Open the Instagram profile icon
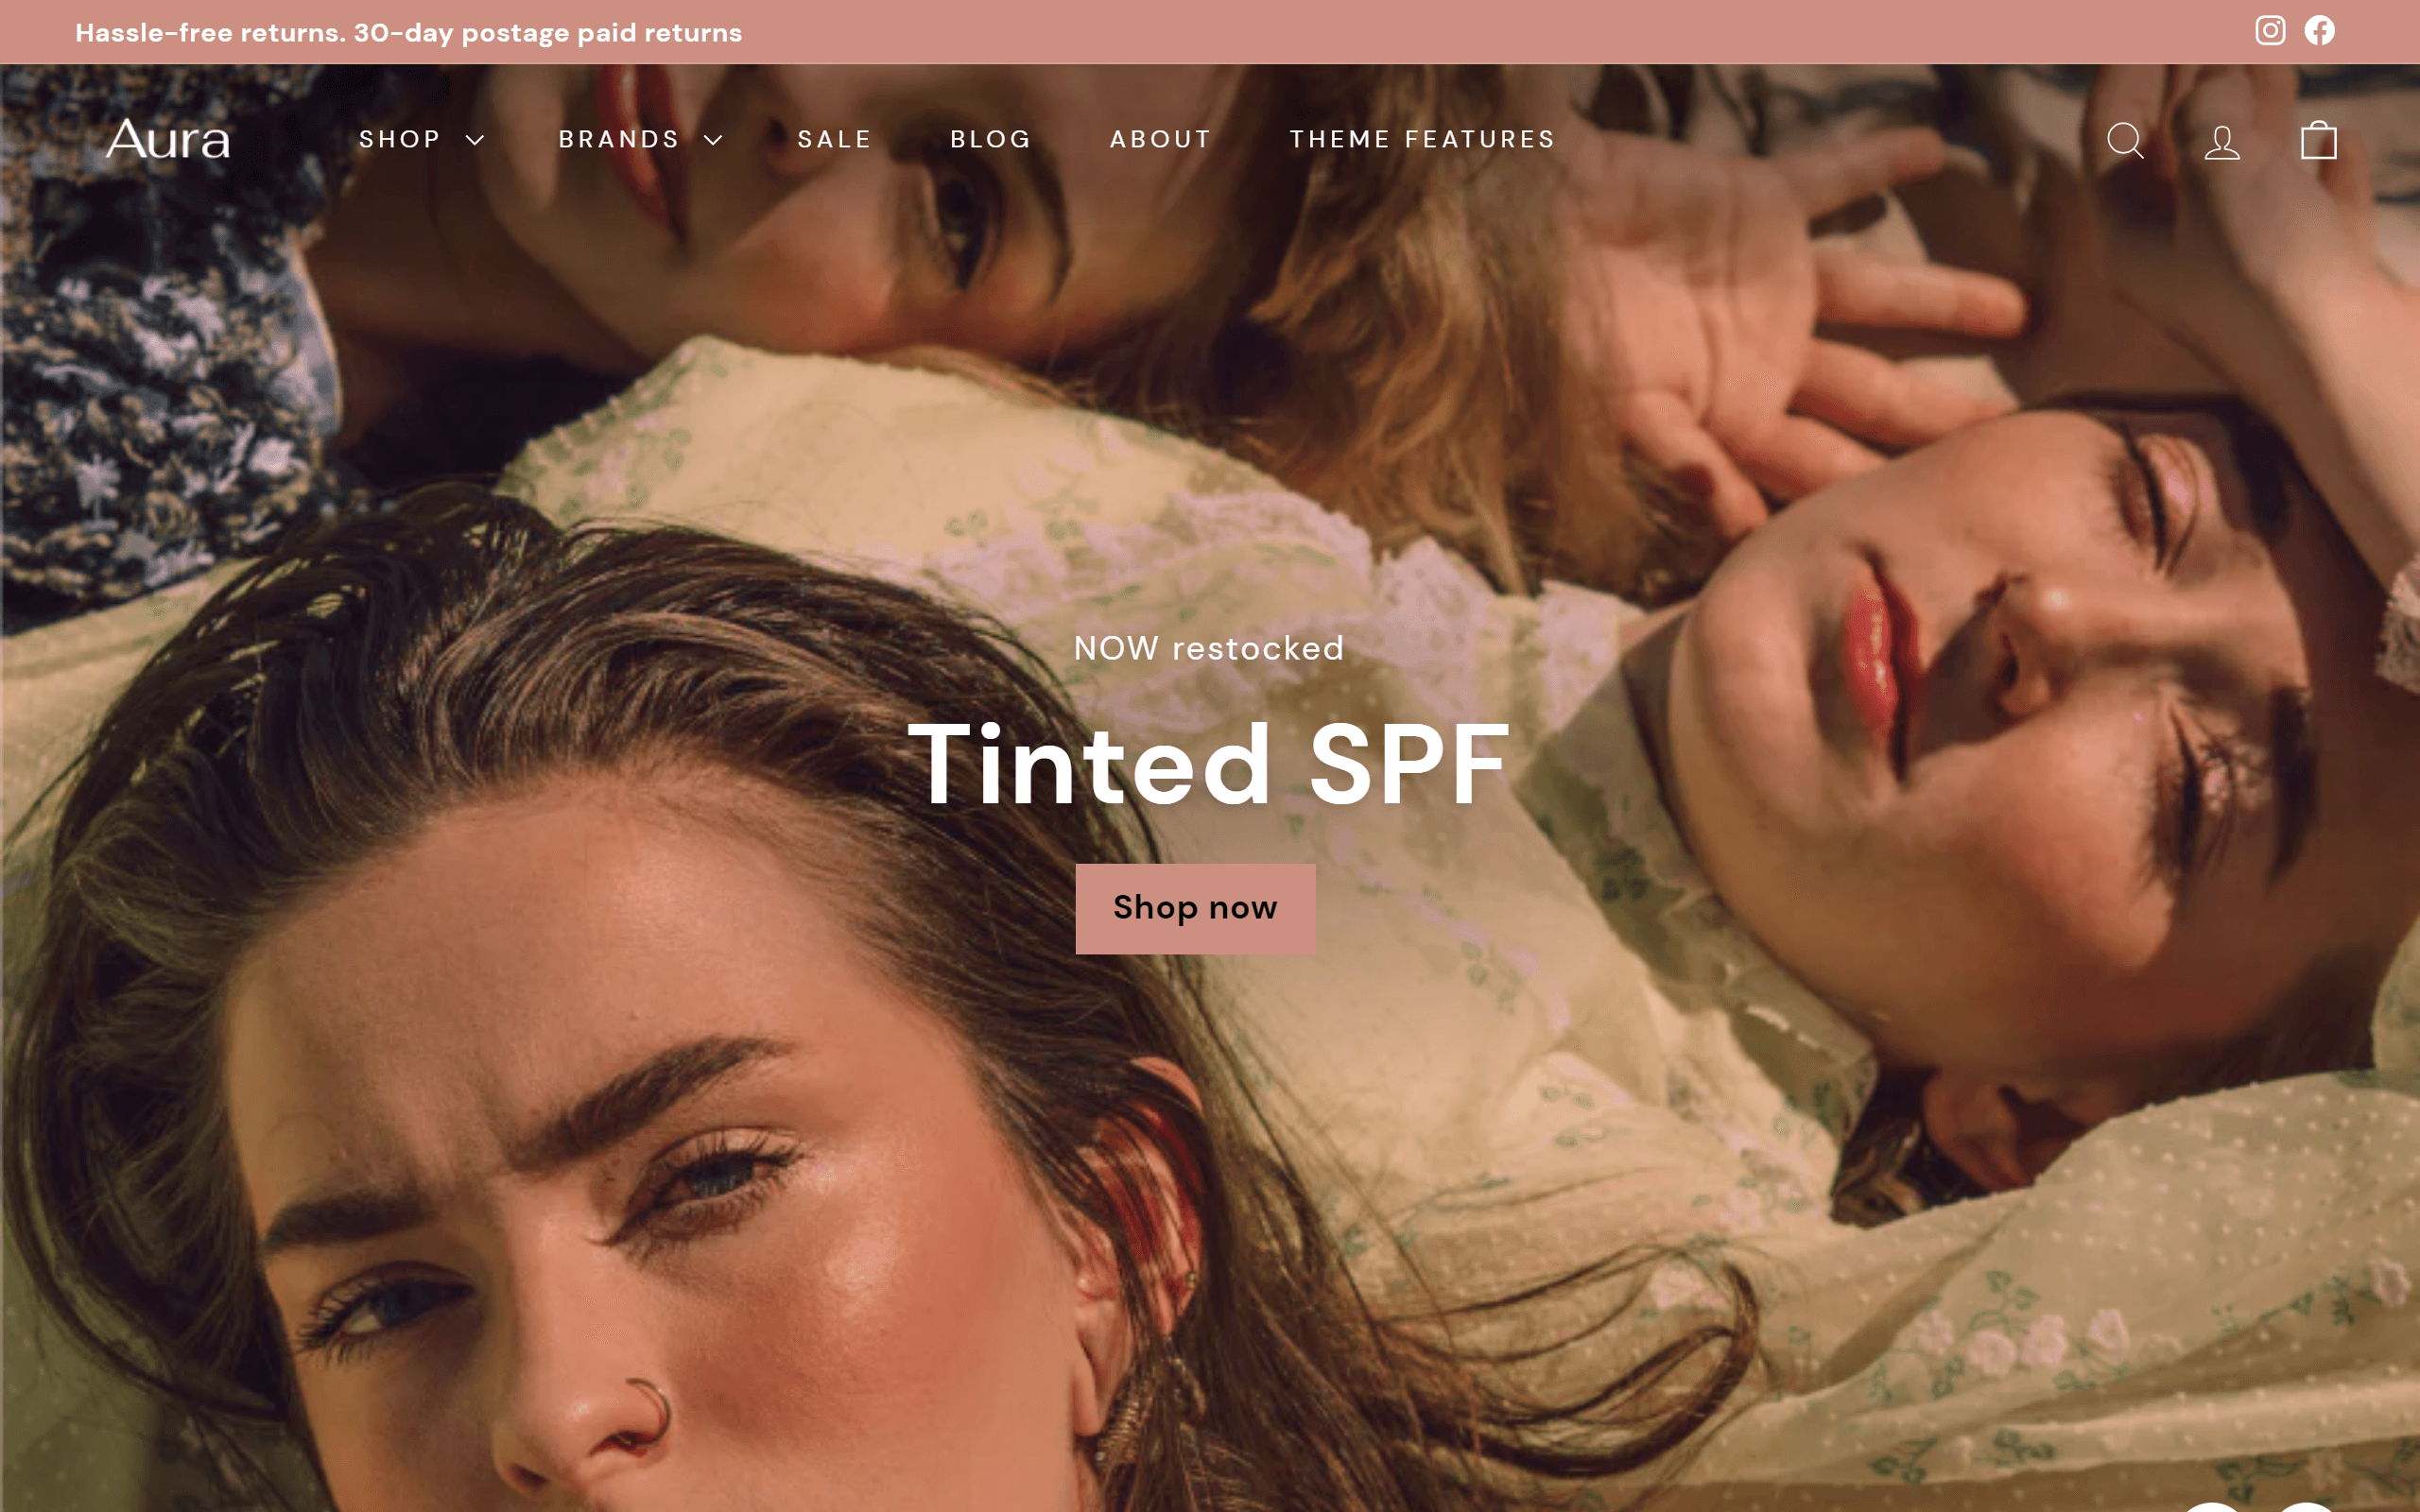This screenshot has width=2420, height=1512. pyautogui.click(x=2270, y=31)
